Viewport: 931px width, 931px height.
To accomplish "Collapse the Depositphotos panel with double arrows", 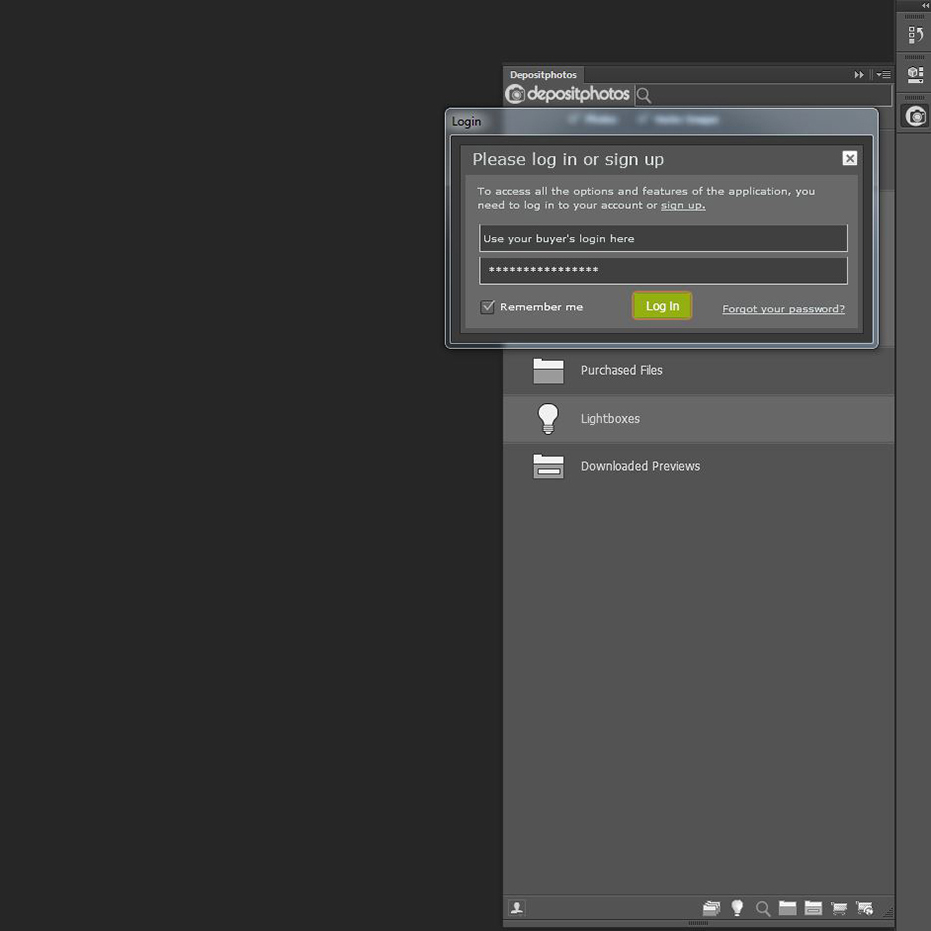I will click(859, 75).
